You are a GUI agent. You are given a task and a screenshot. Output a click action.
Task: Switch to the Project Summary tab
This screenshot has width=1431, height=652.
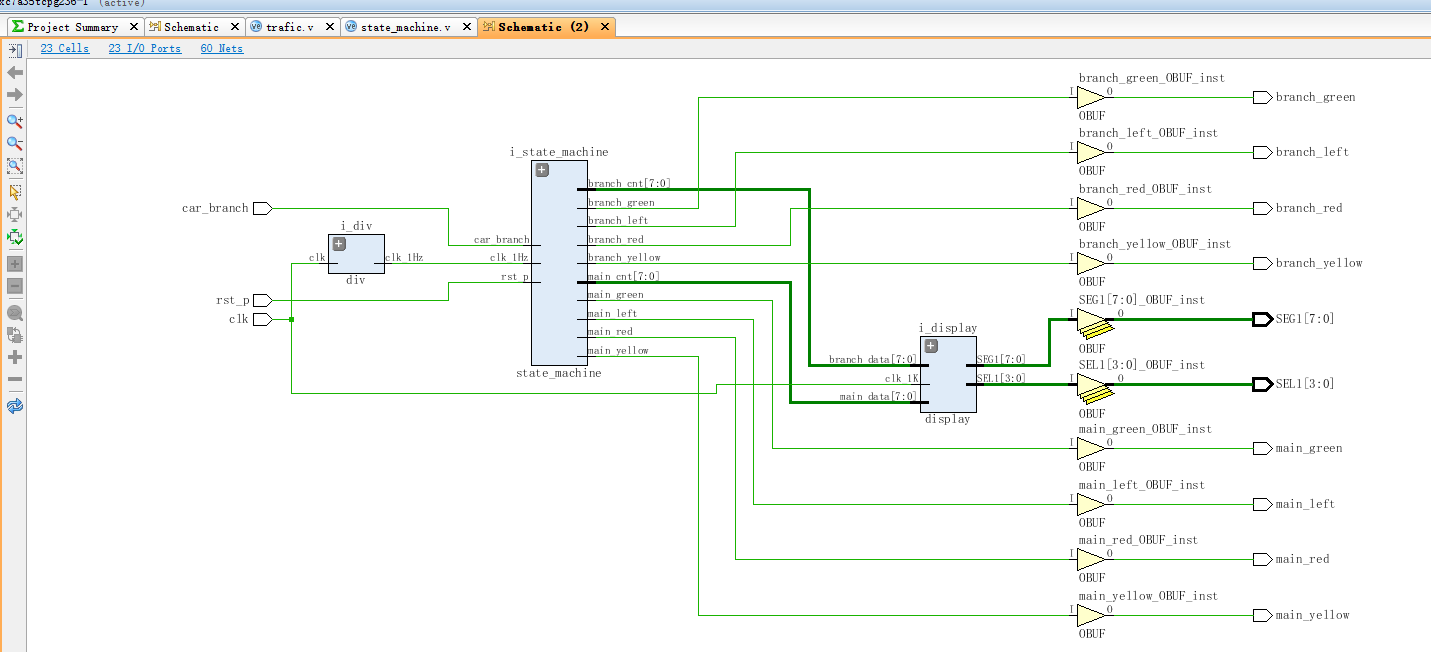tap(72, 27)
